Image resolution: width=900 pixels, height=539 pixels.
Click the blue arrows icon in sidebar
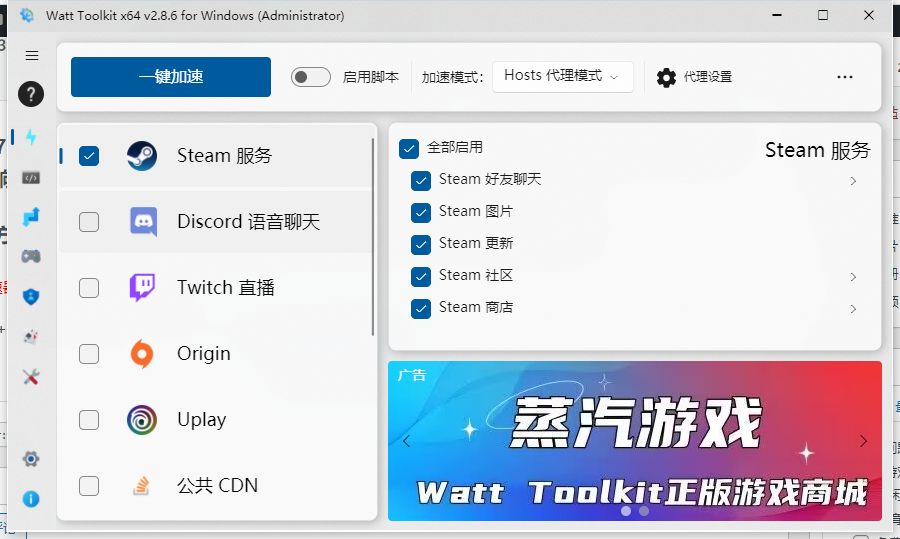(x=31, y=217)
